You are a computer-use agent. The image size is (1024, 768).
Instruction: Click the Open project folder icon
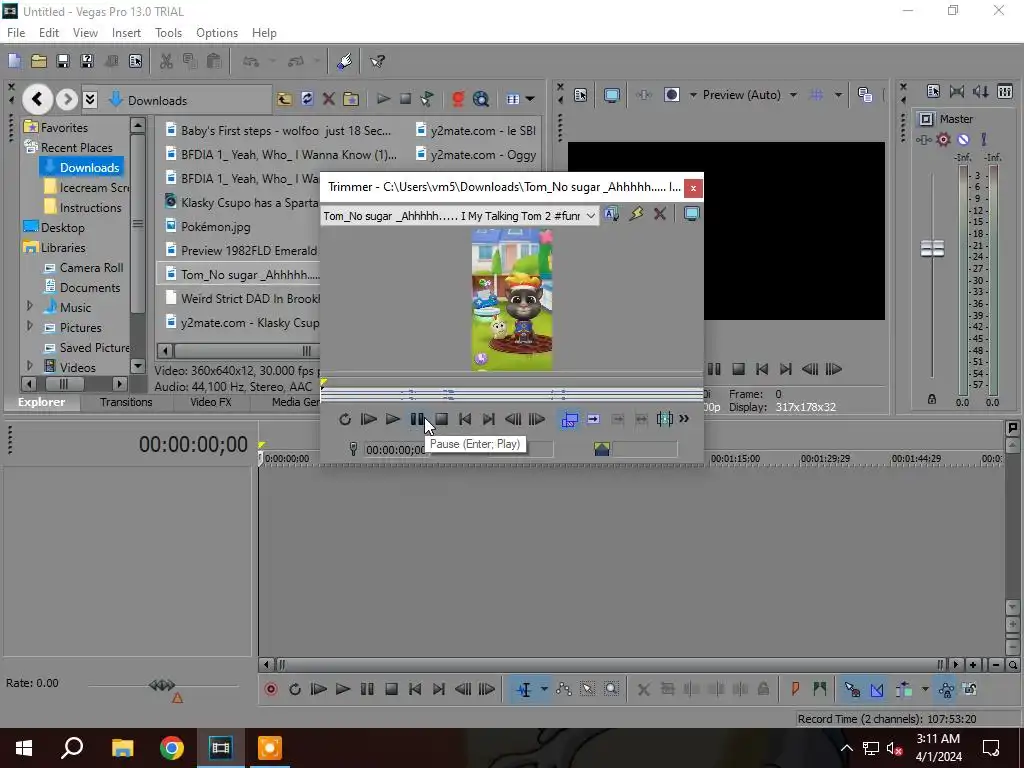pos(39,61)
